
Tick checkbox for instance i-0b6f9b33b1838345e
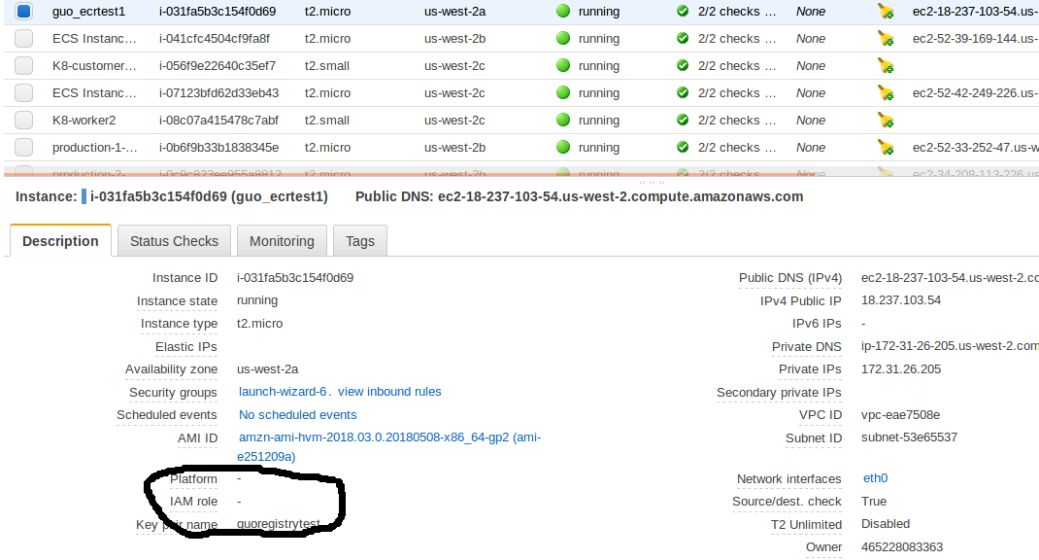coord(25,148)
